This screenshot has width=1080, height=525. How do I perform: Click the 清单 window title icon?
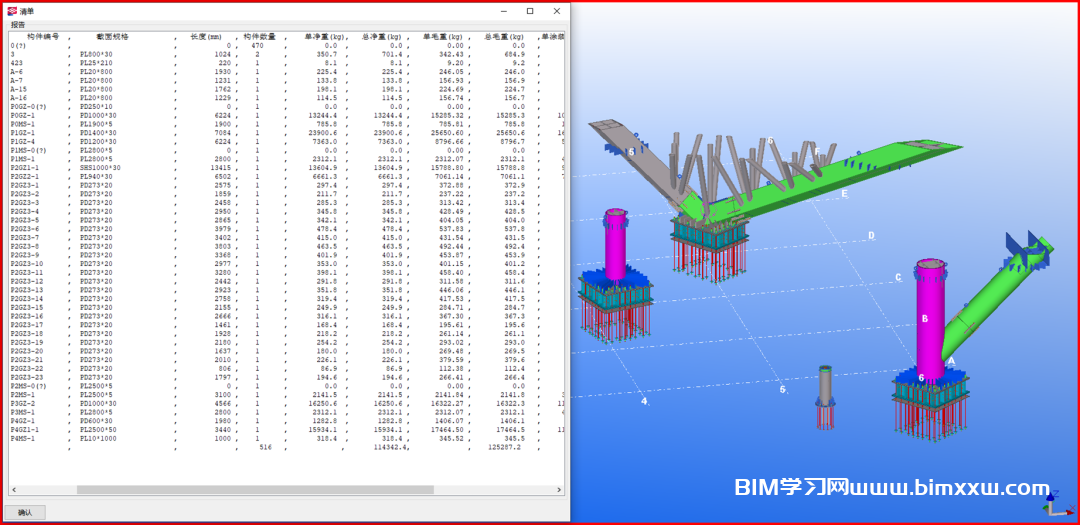point(12,10)
